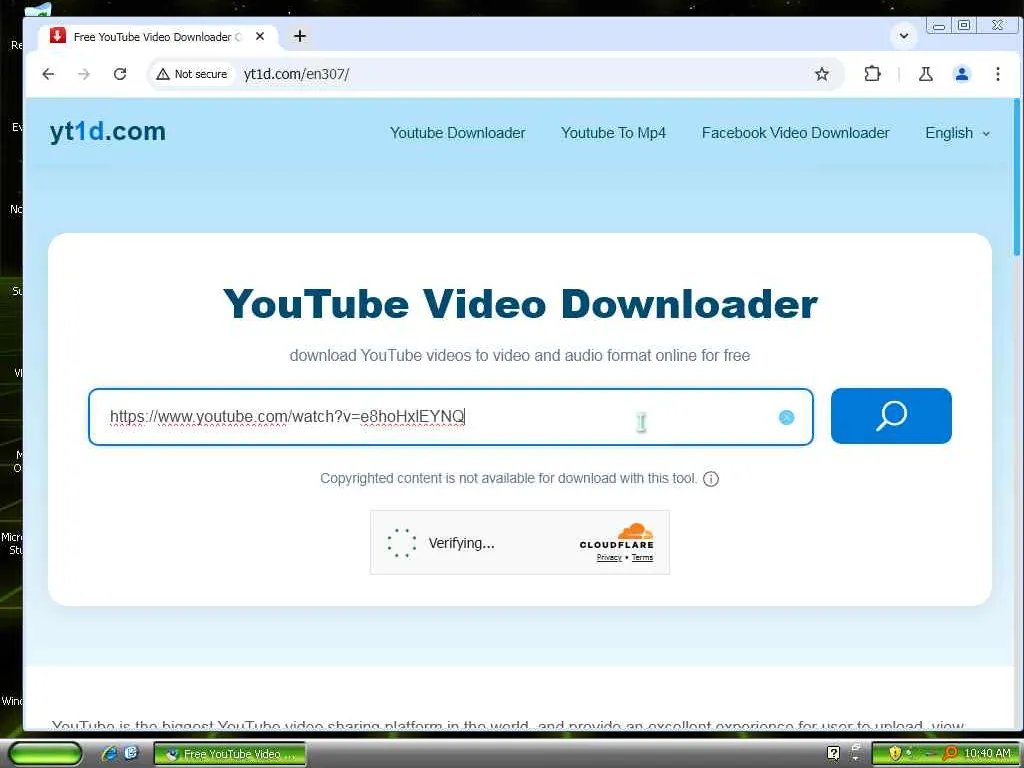1024x768 pixels.
Task: Open the Extensions puzzle icon
Action: click(x=872, y=74)
